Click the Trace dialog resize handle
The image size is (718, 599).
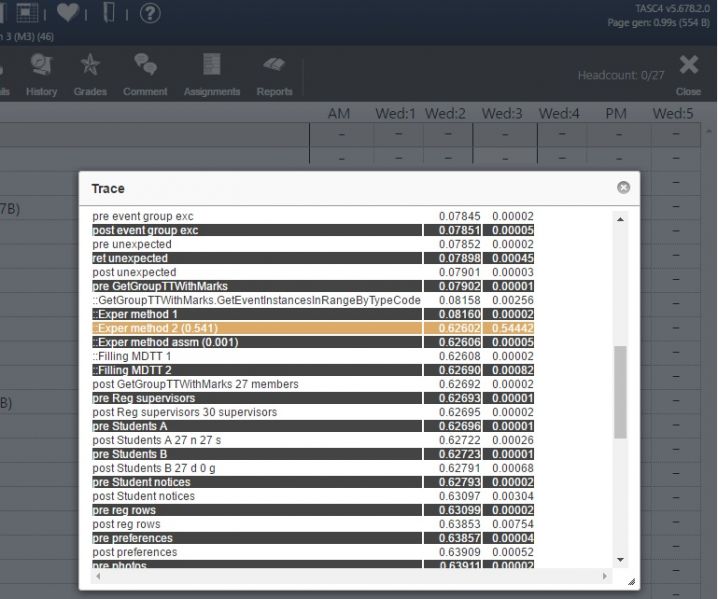pos(630,582)
